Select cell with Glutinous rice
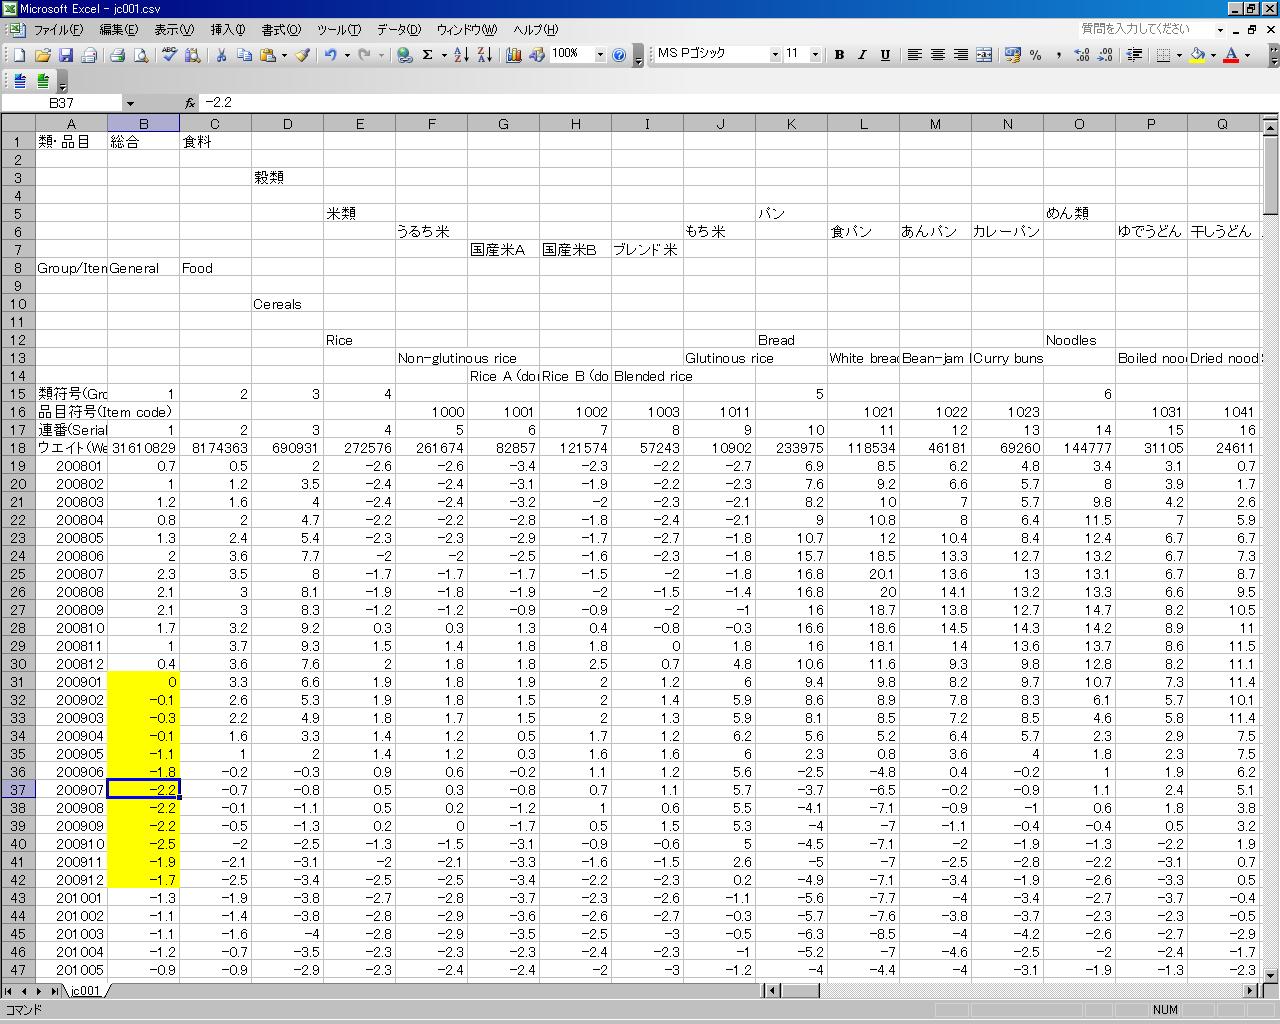Image resolution: width=1280 pixels, height=1024 pixels. pos(720,358)
